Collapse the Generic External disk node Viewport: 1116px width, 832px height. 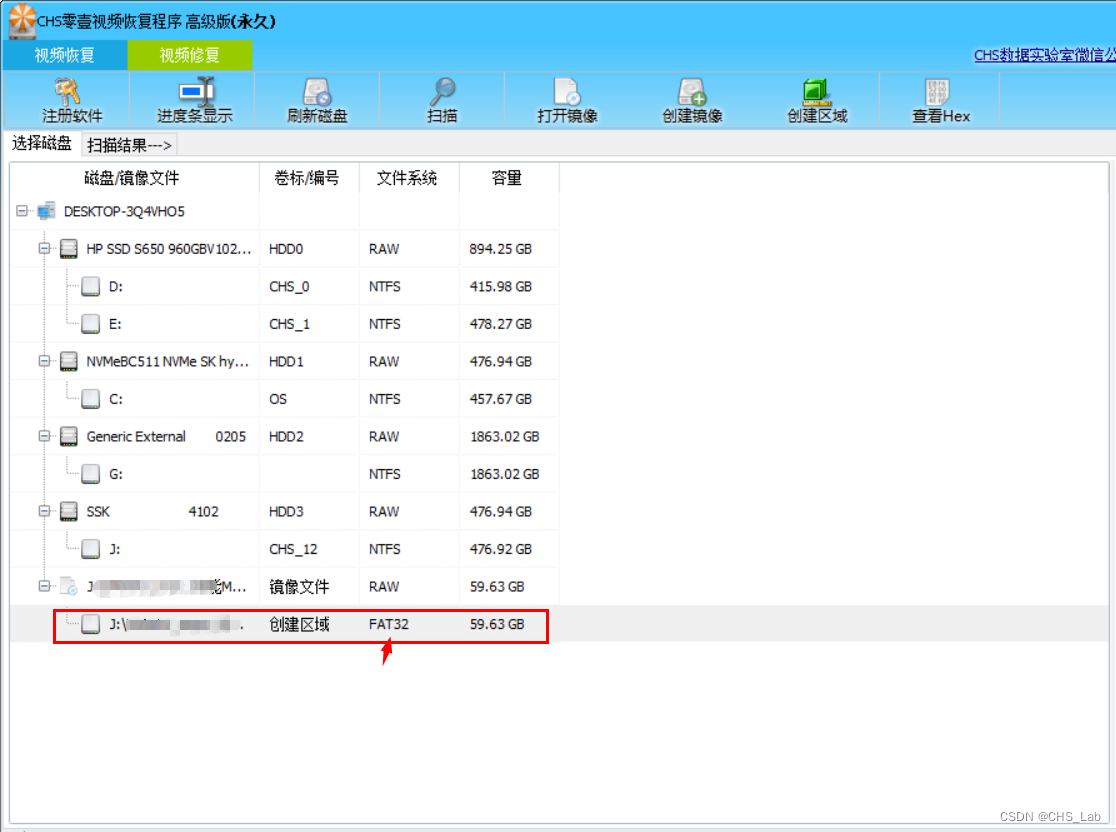(x=44, y=436)
